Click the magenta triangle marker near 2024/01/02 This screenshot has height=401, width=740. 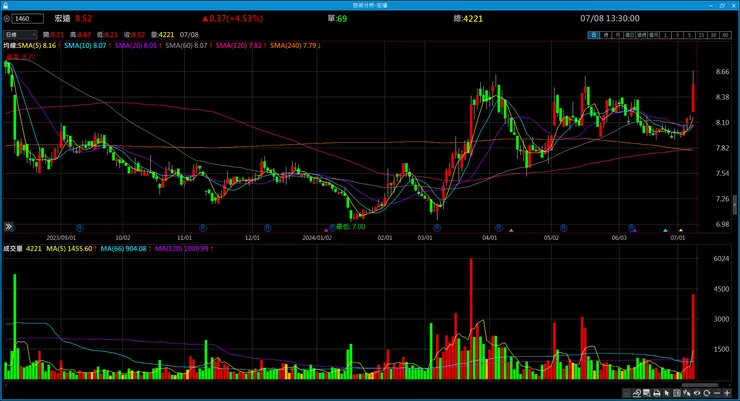tap(326, 230)
